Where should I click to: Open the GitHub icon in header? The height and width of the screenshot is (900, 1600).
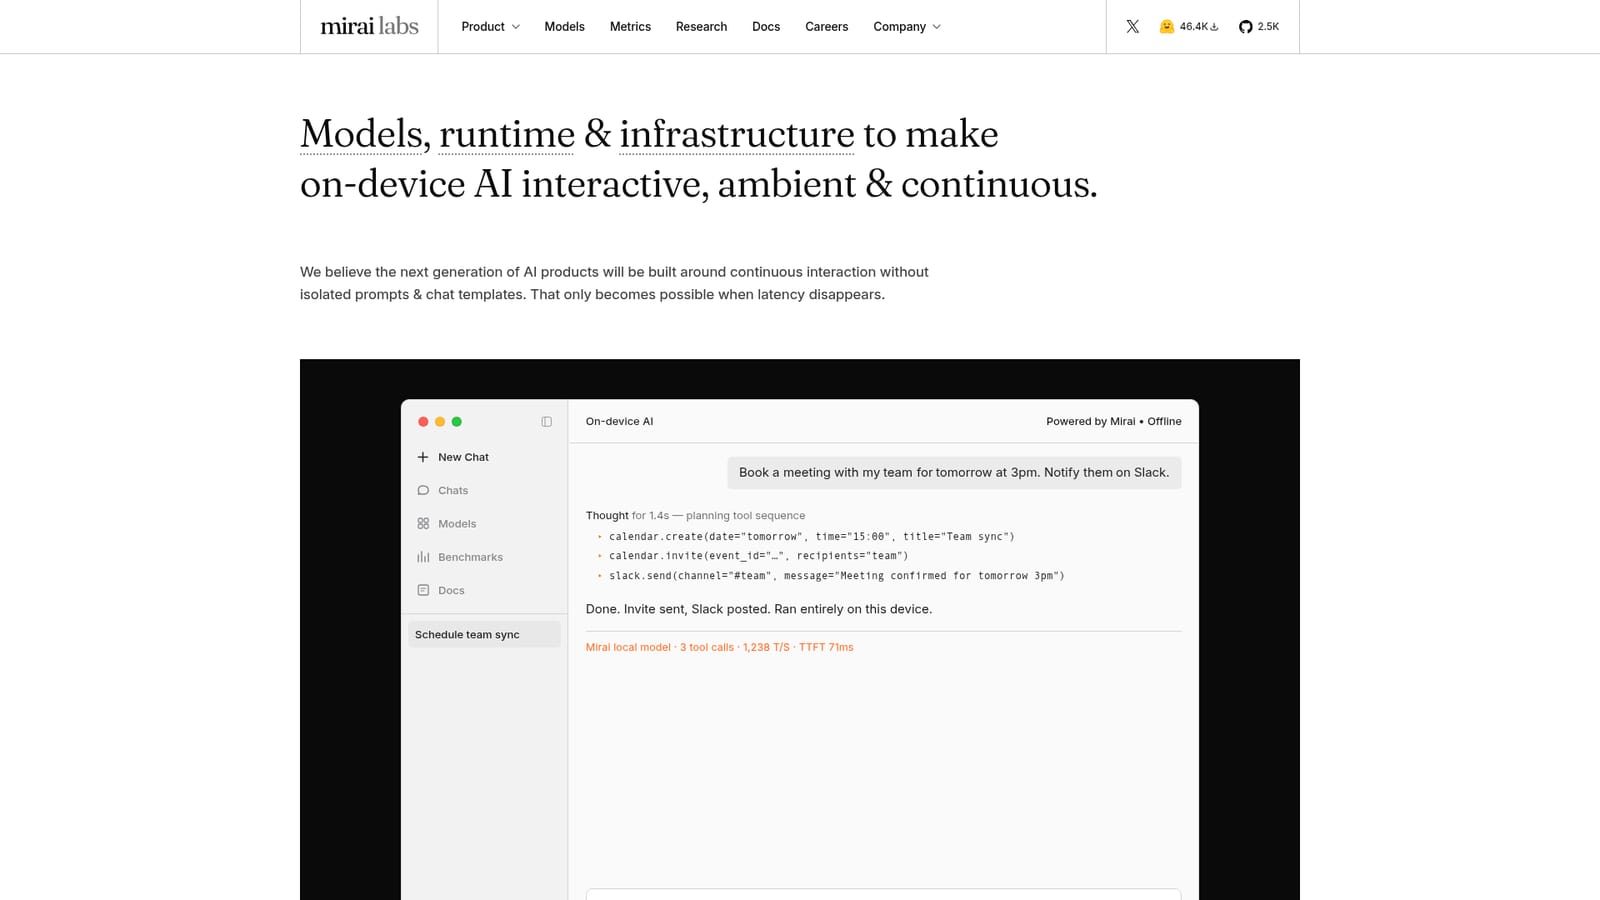(1245, 27)
